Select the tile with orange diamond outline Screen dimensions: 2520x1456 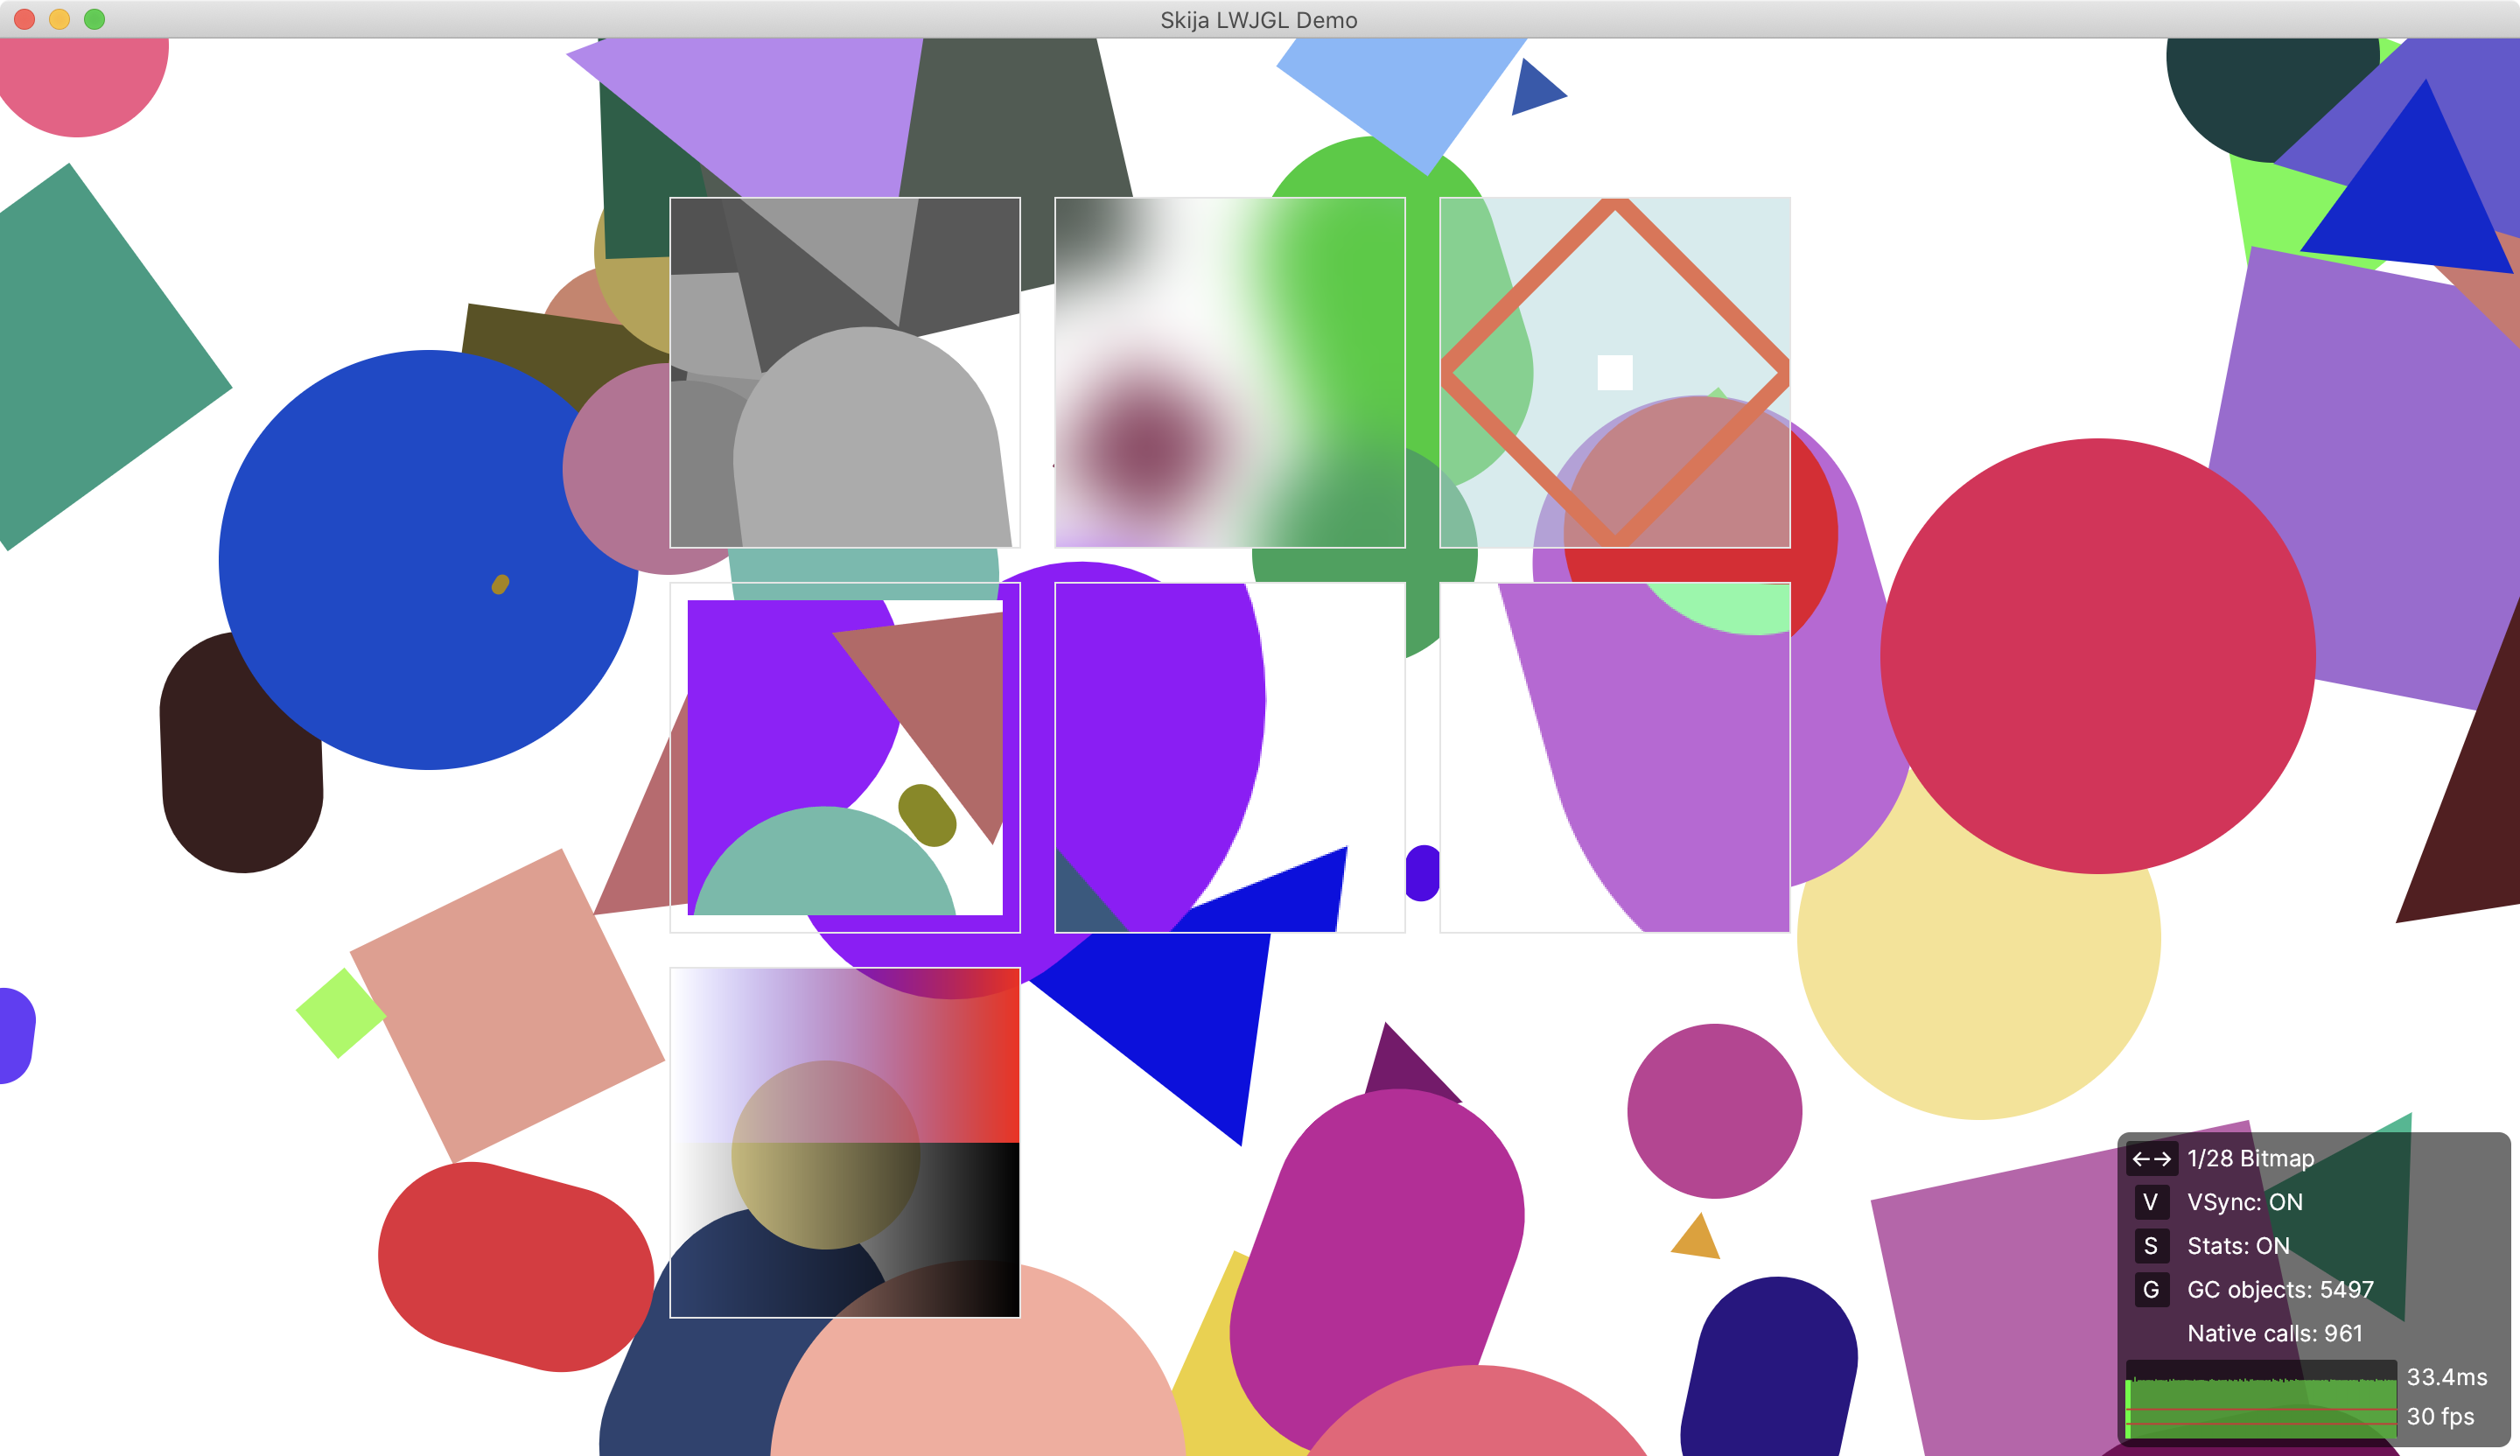[1614, 300]
